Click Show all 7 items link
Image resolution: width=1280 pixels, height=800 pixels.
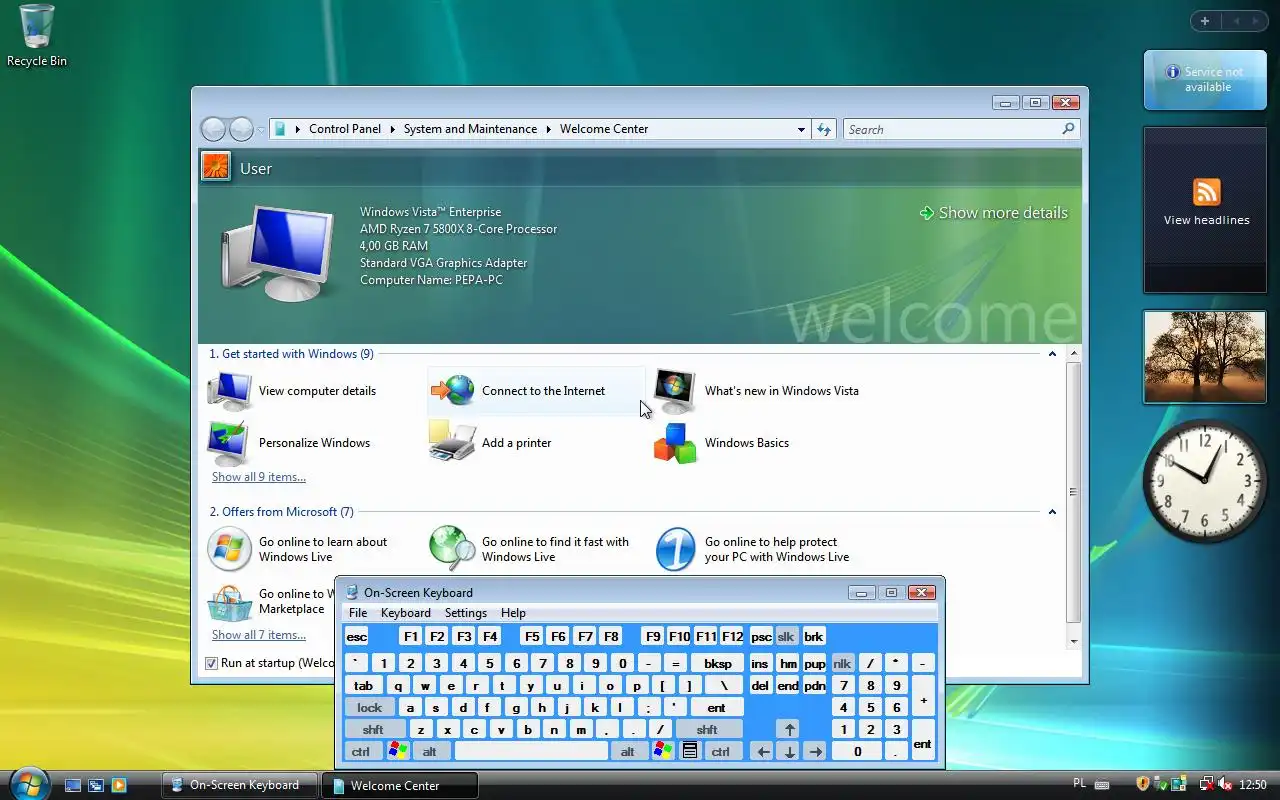tap(259, 635)
